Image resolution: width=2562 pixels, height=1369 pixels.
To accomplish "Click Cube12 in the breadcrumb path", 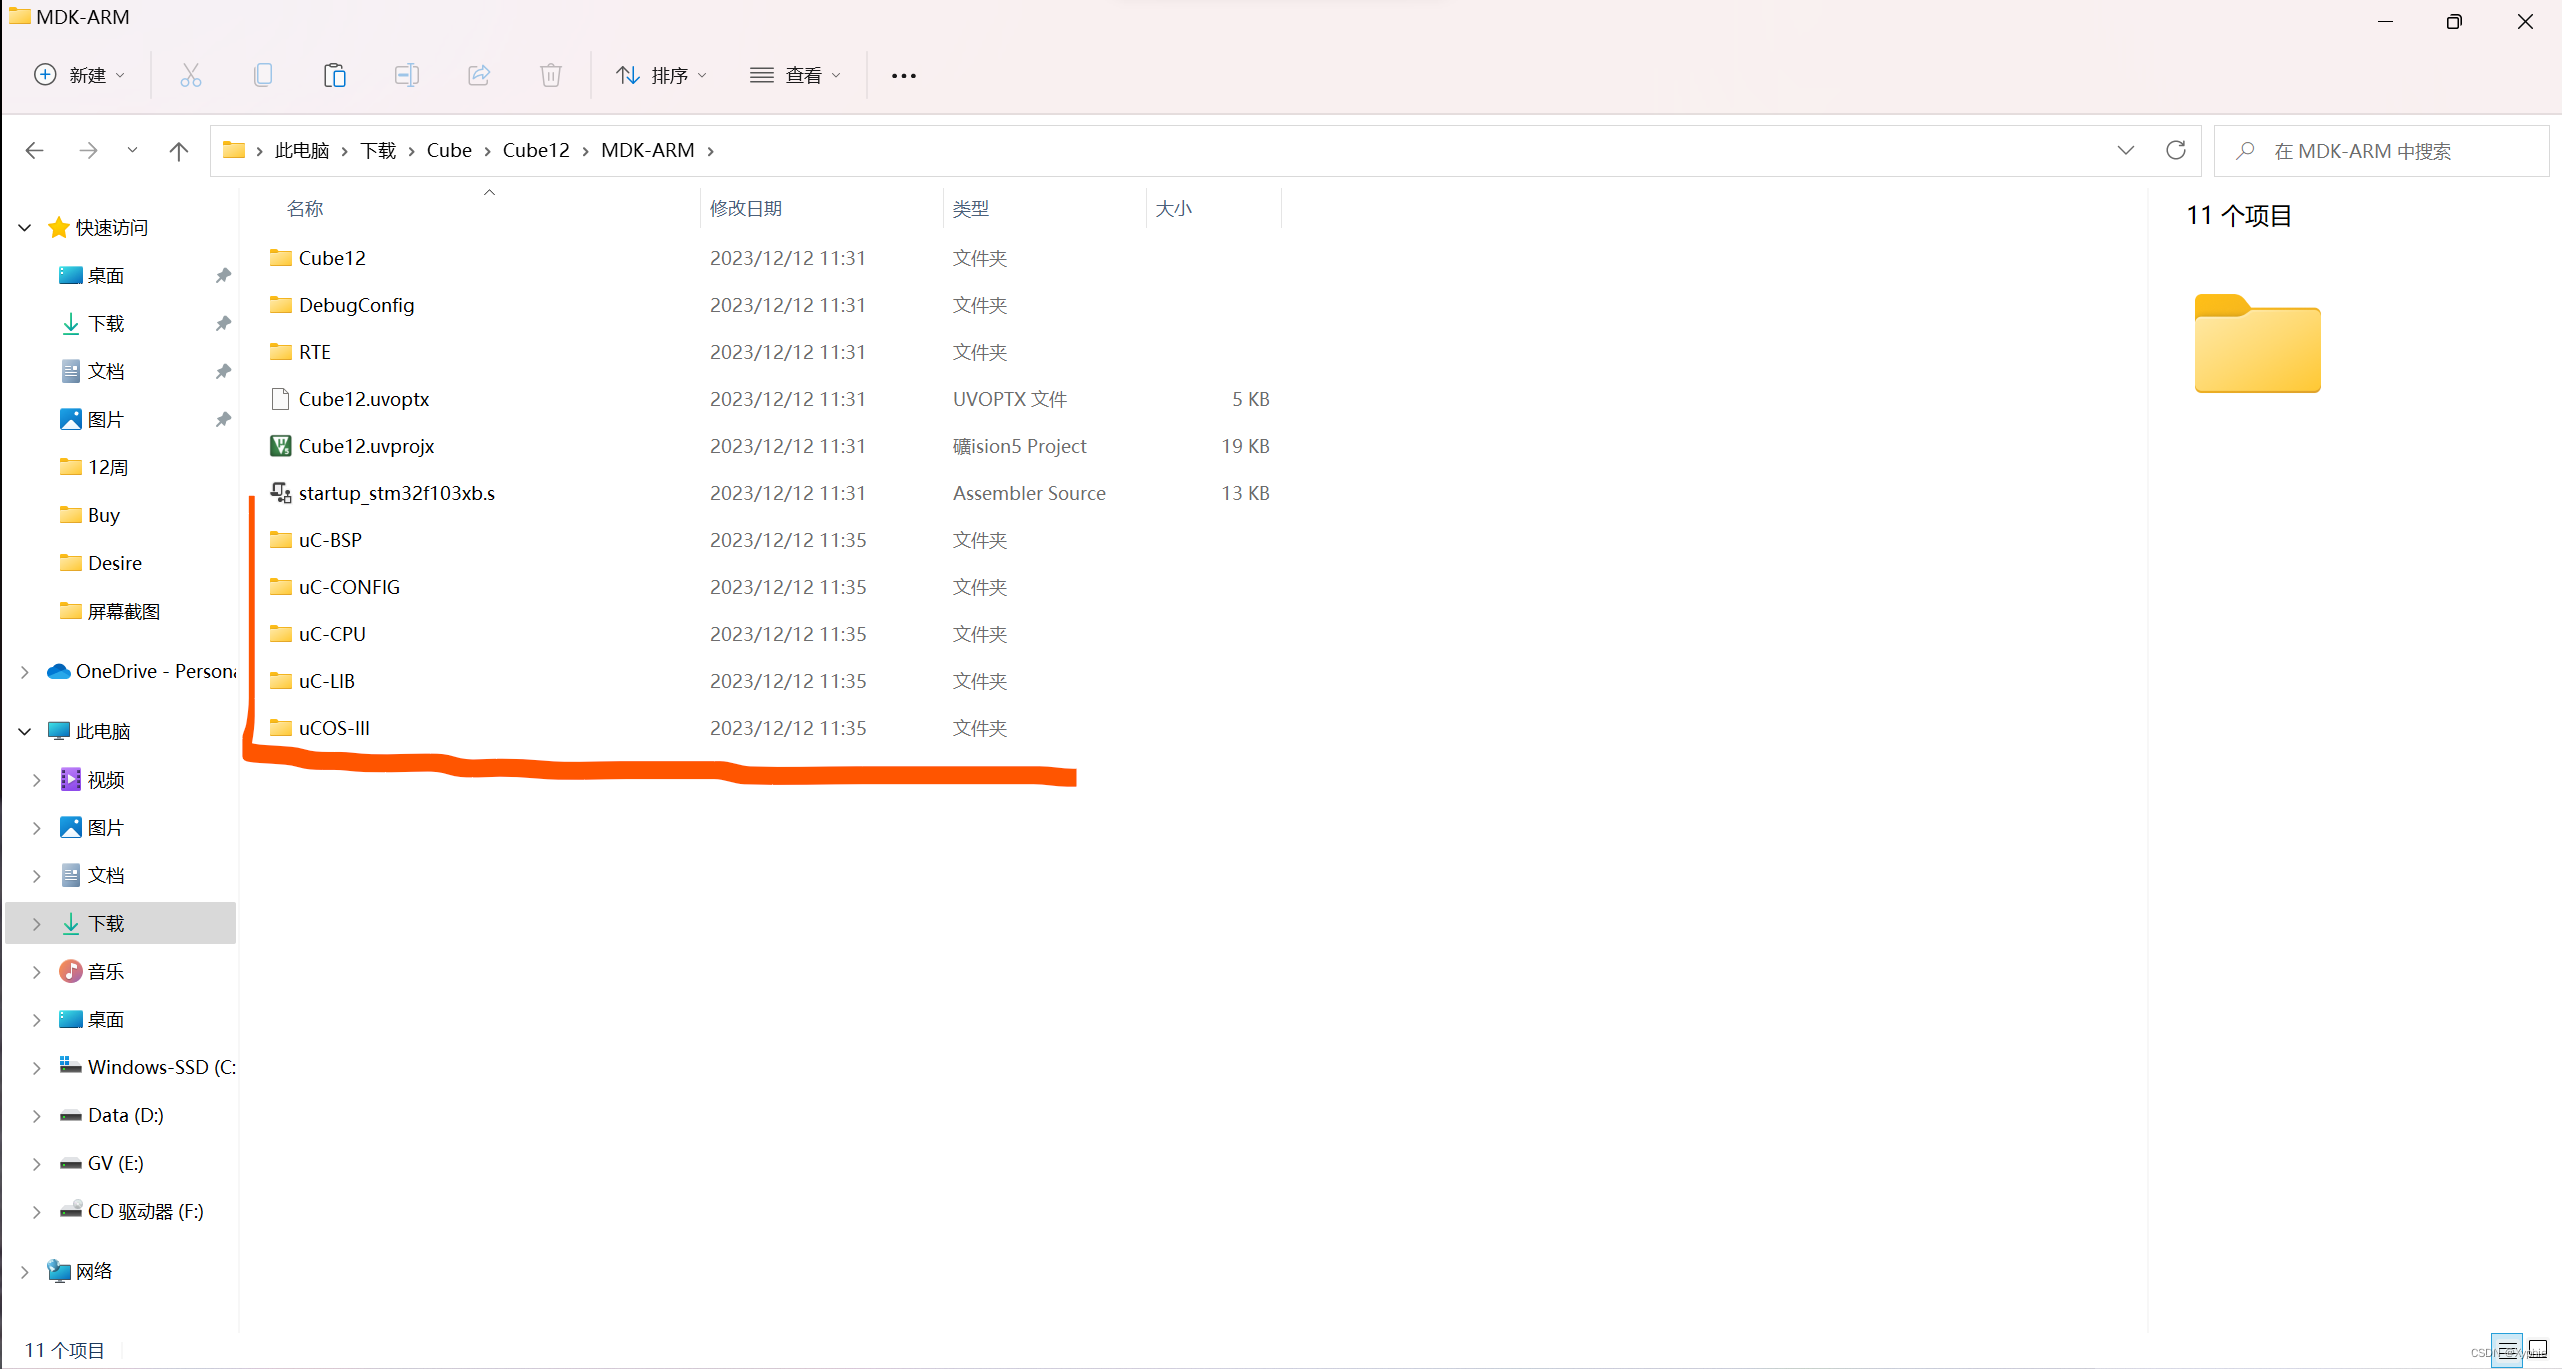I will pyautogui.click(x=536, y=150).
